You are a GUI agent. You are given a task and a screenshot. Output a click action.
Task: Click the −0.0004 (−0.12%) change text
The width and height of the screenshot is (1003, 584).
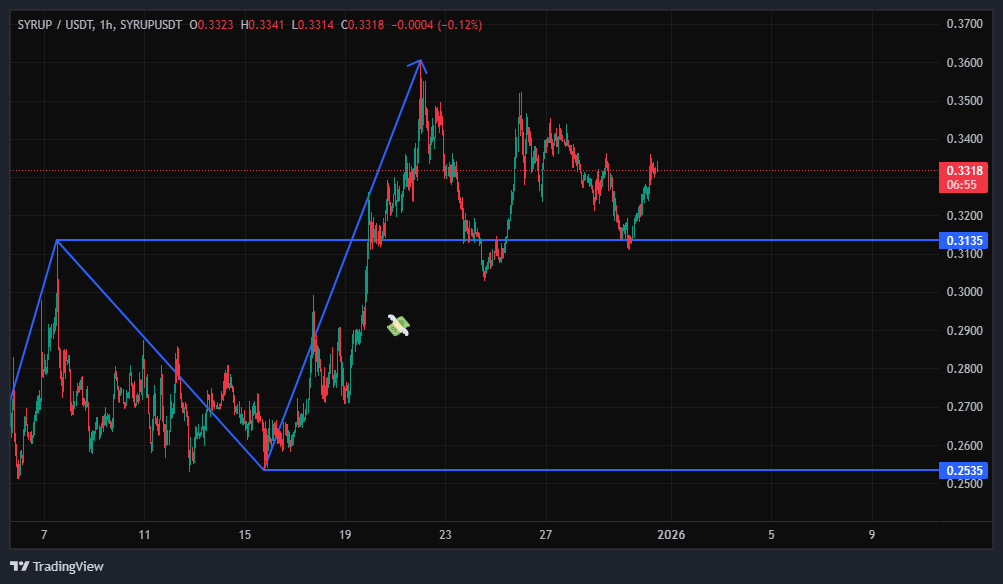(x=437, y=24)
